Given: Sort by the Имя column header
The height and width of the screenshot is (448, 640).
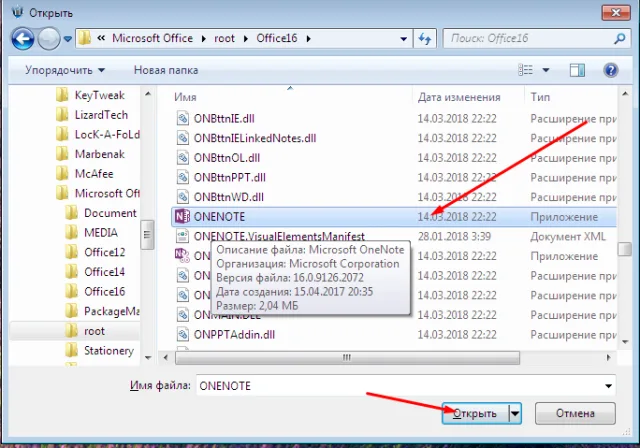Looking at the screenshot, I should (x=185, y=97).
